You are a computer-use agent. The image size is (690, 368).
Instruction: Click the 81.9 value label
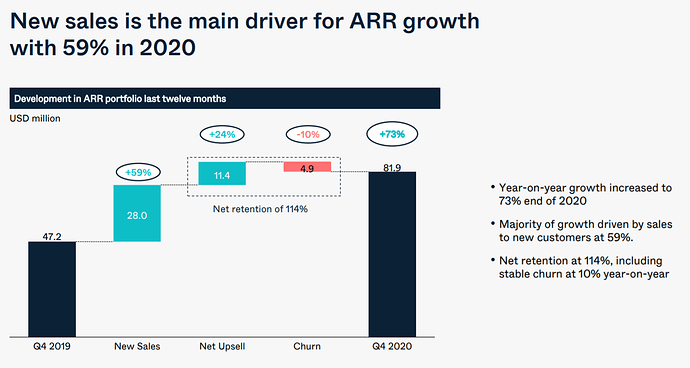[x=392, y=168]
